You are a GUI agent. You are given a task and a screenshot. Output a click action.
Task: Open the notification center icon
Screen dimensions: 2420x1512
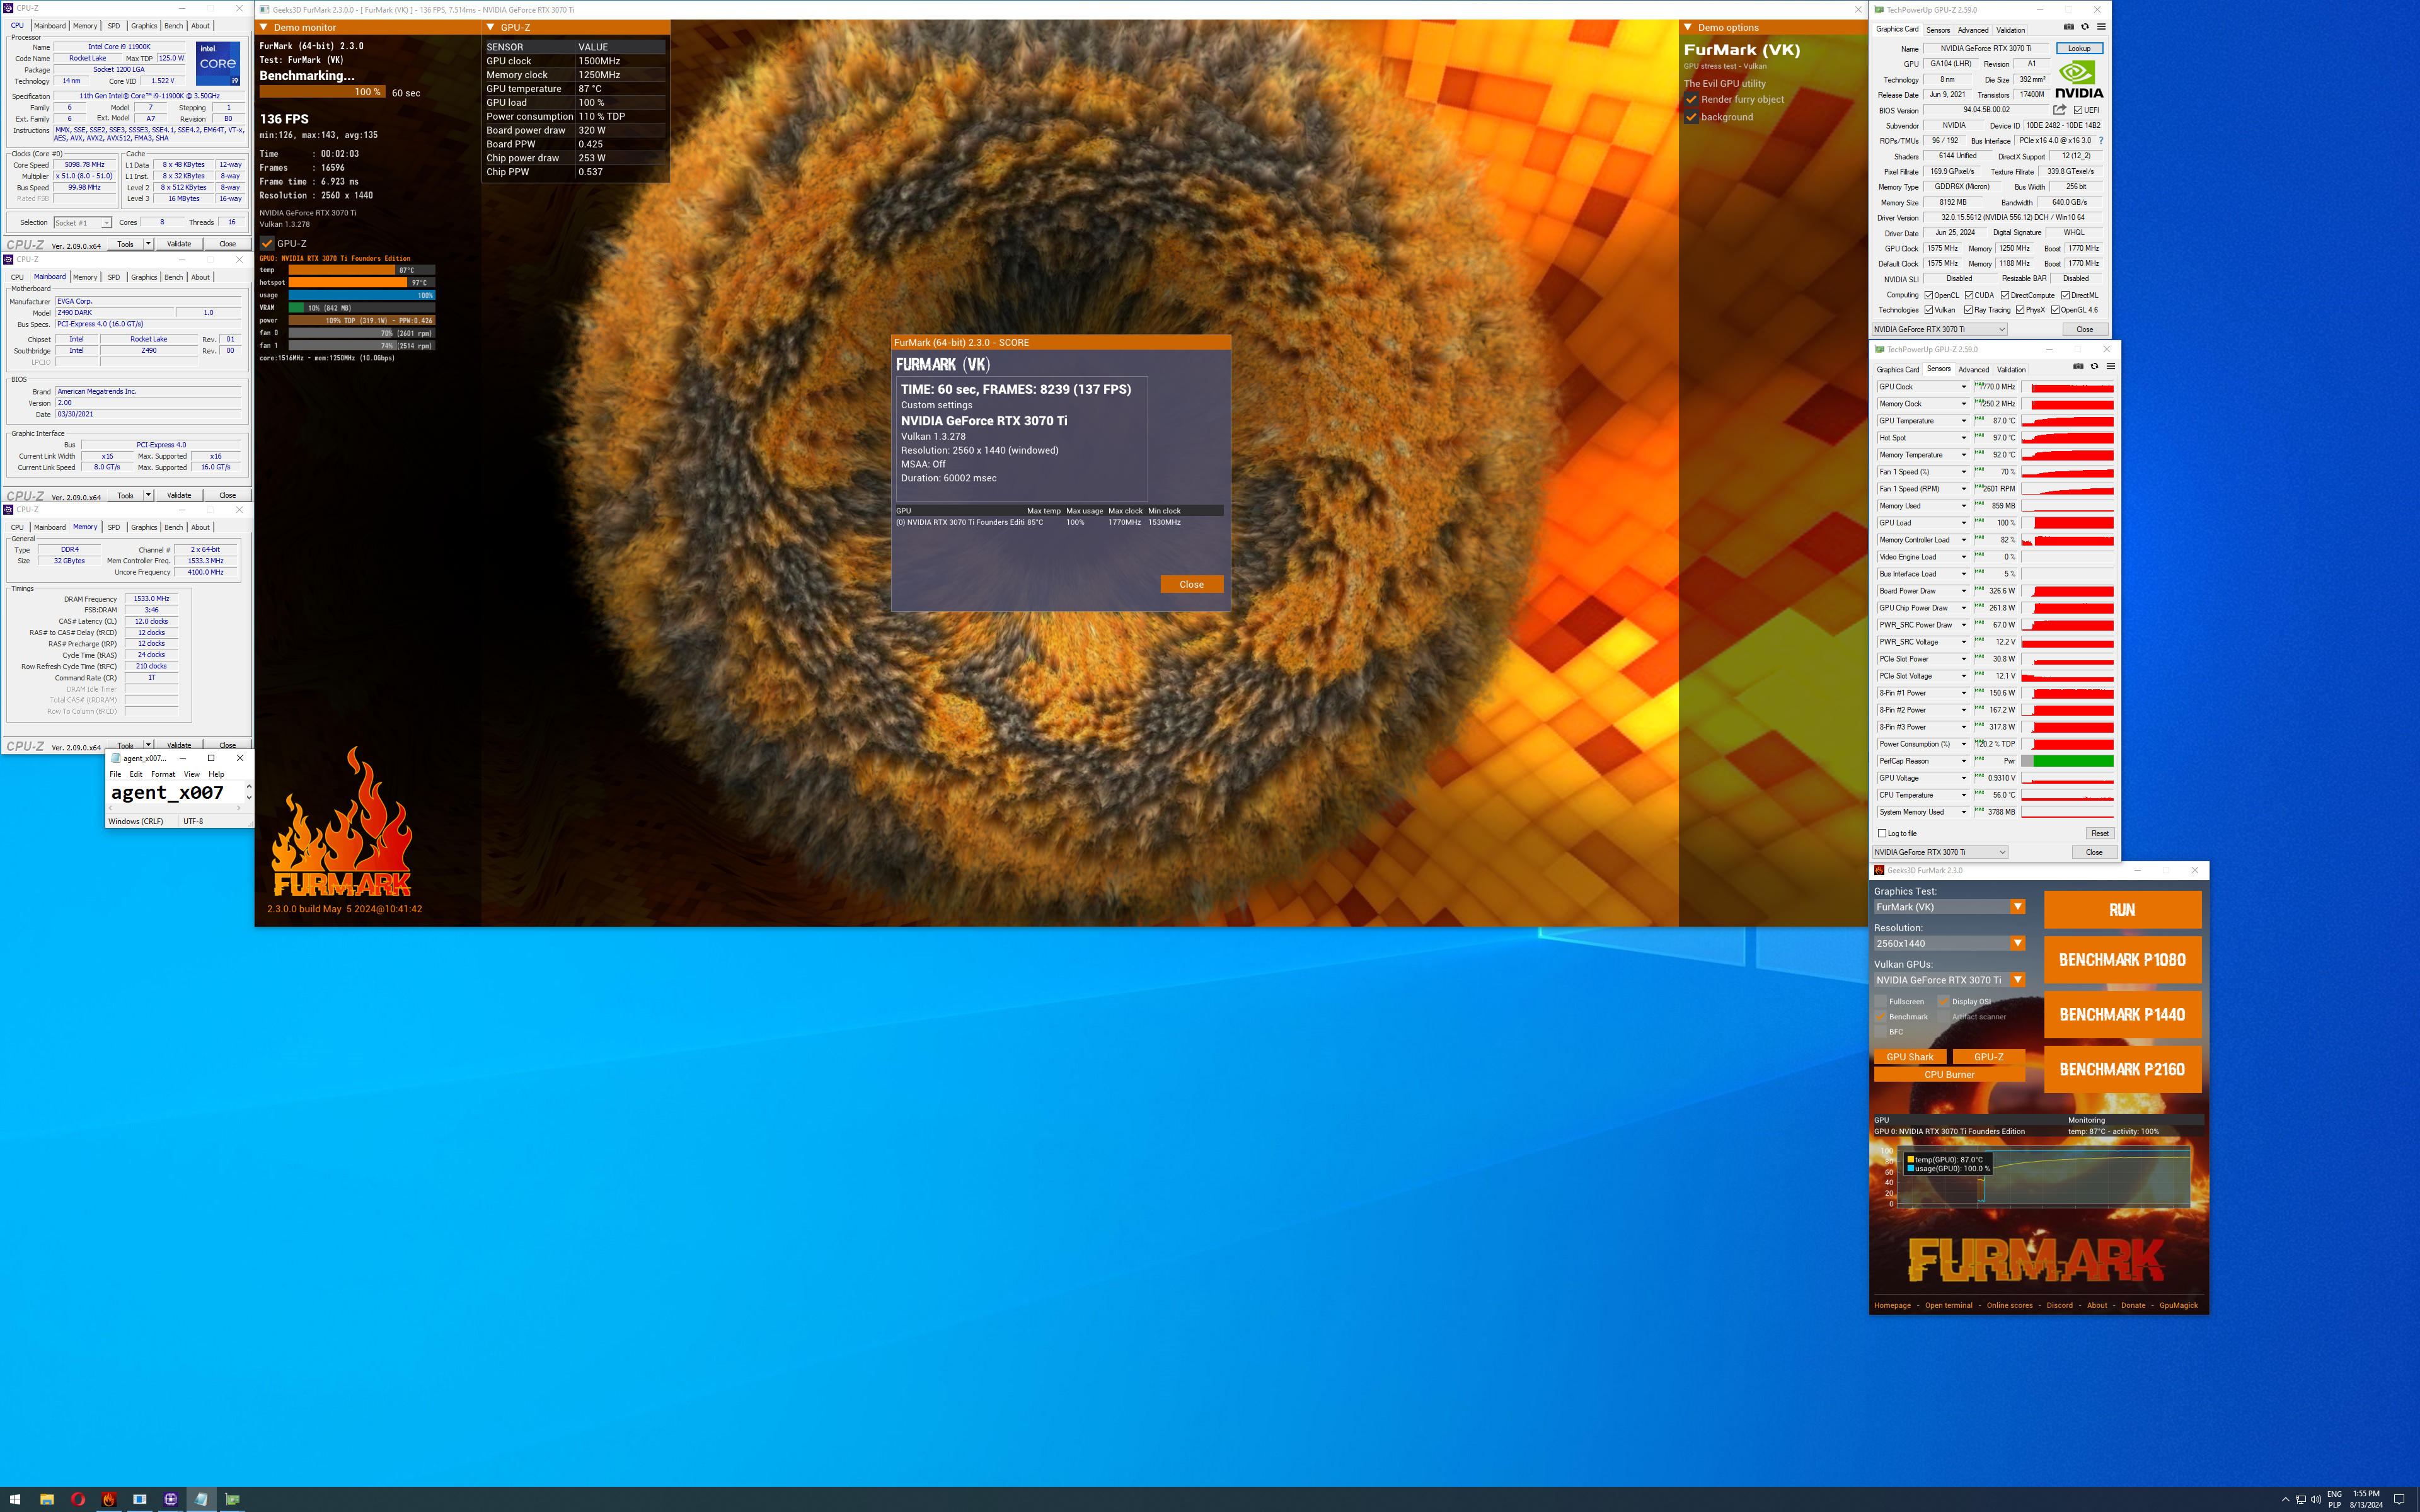pos(2399,1499)
